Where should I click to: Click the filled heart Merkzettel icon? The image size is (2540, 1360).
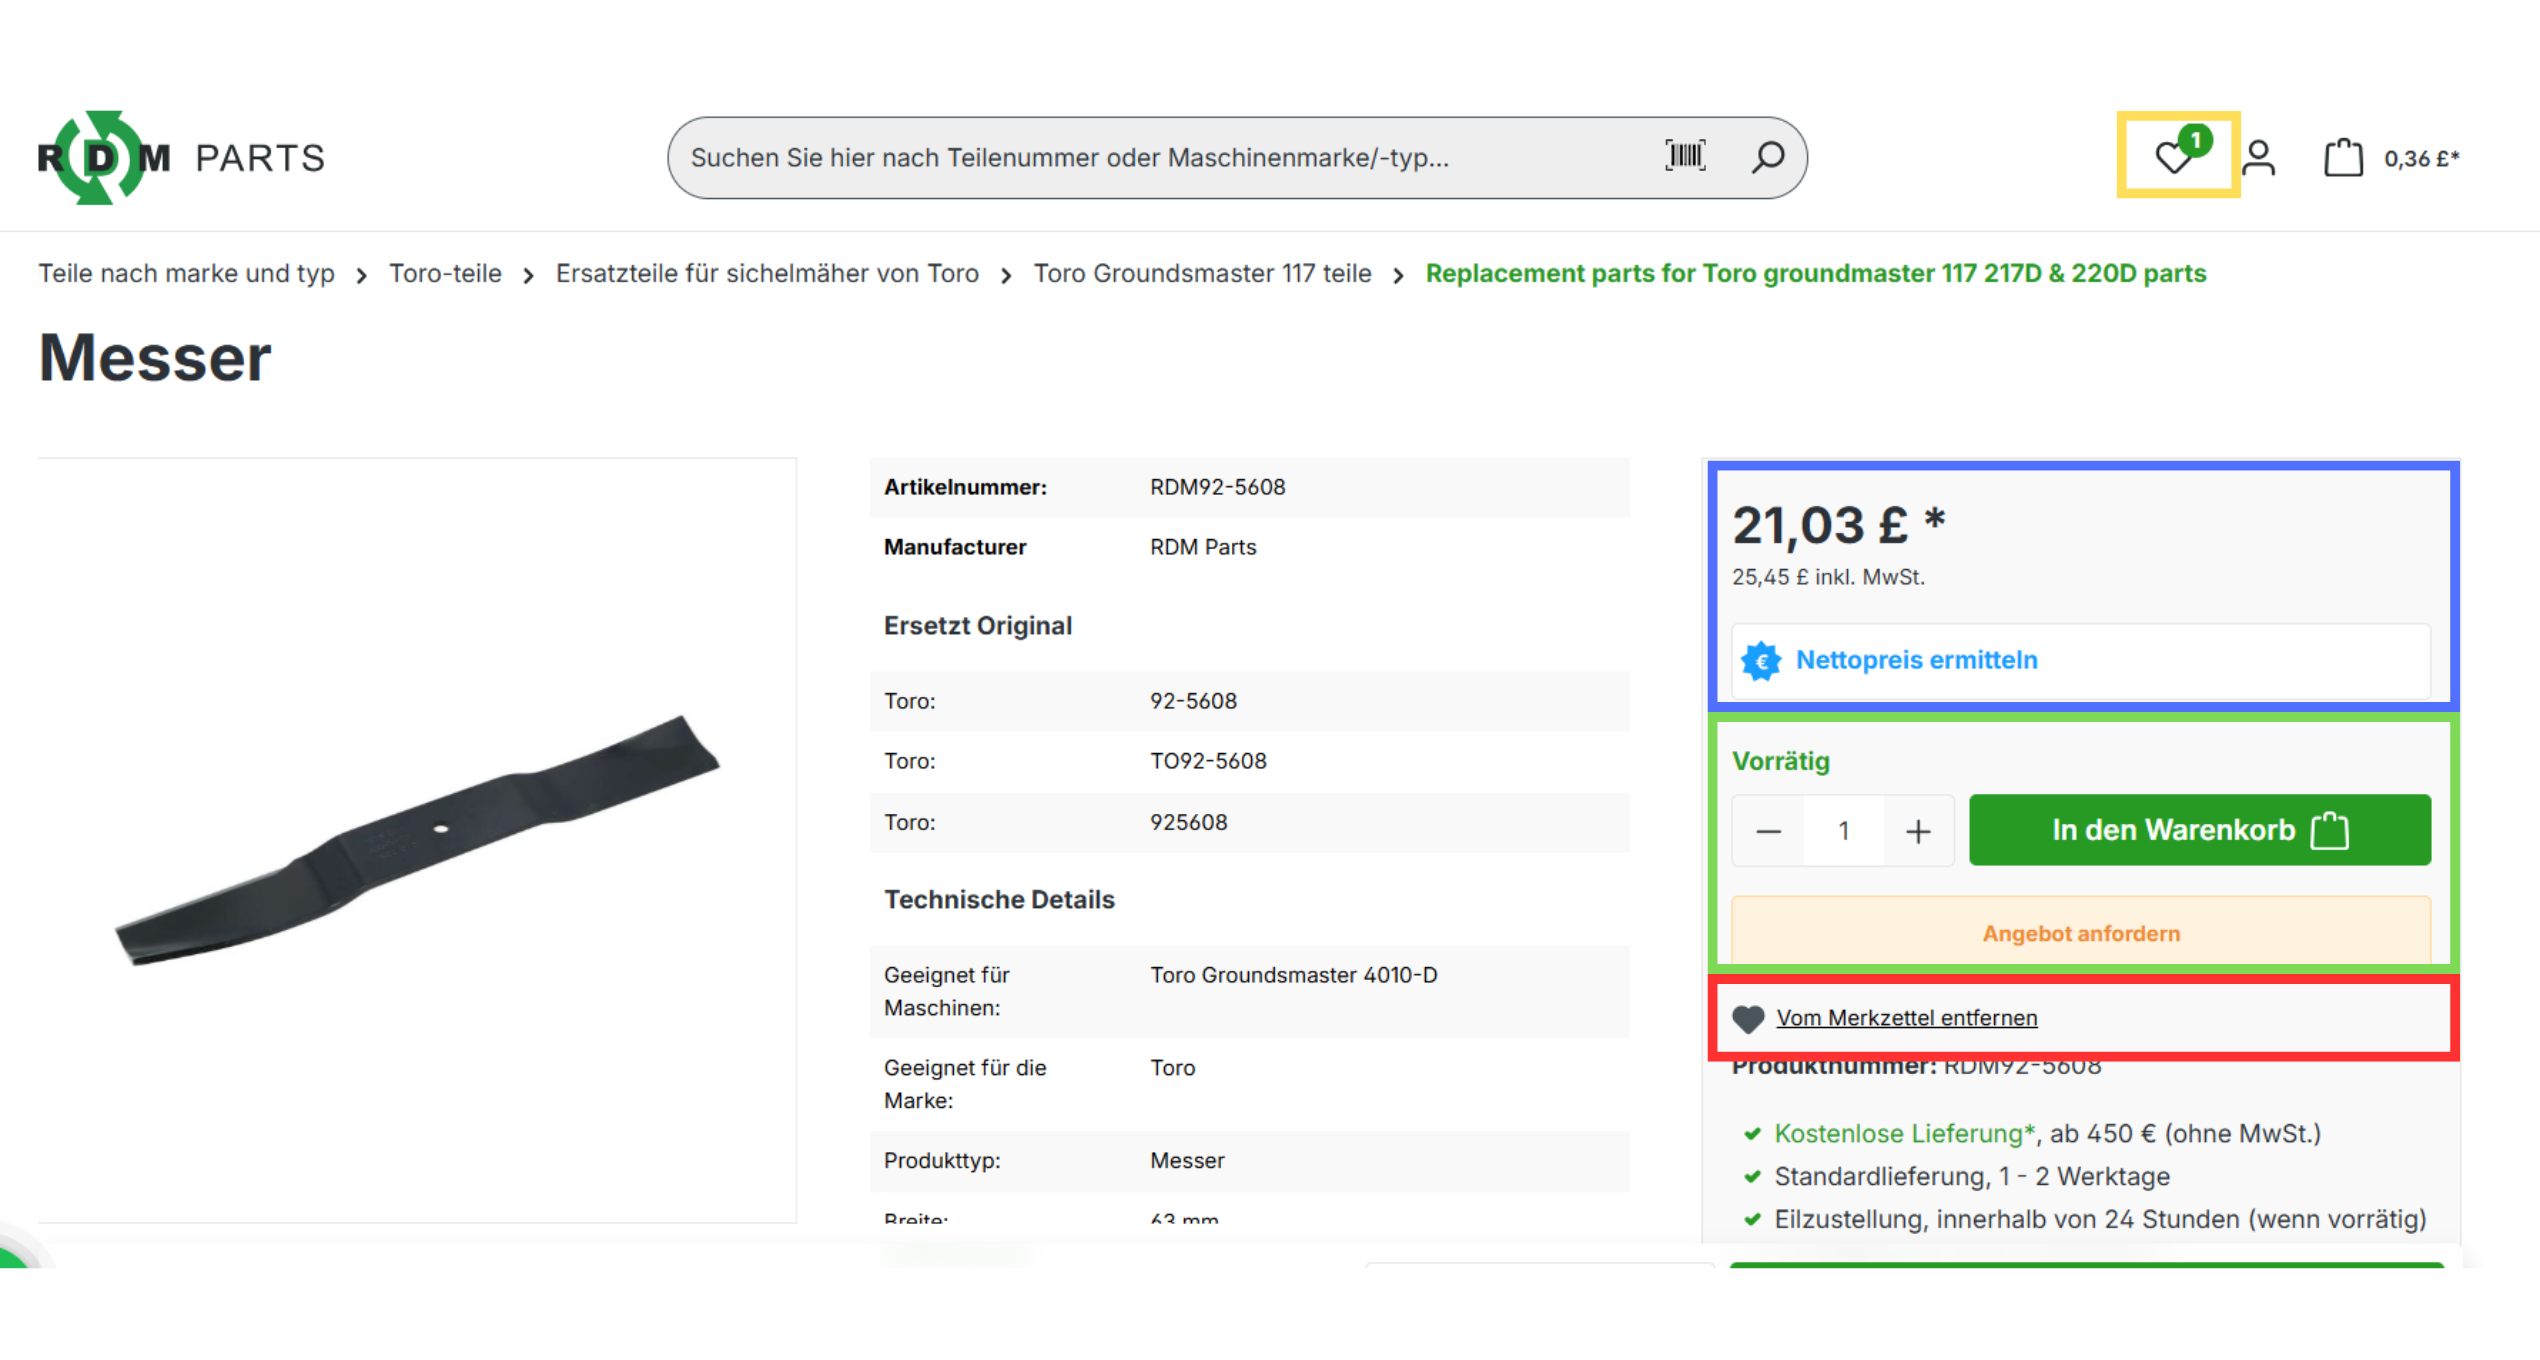[x=1748, y=1019]
